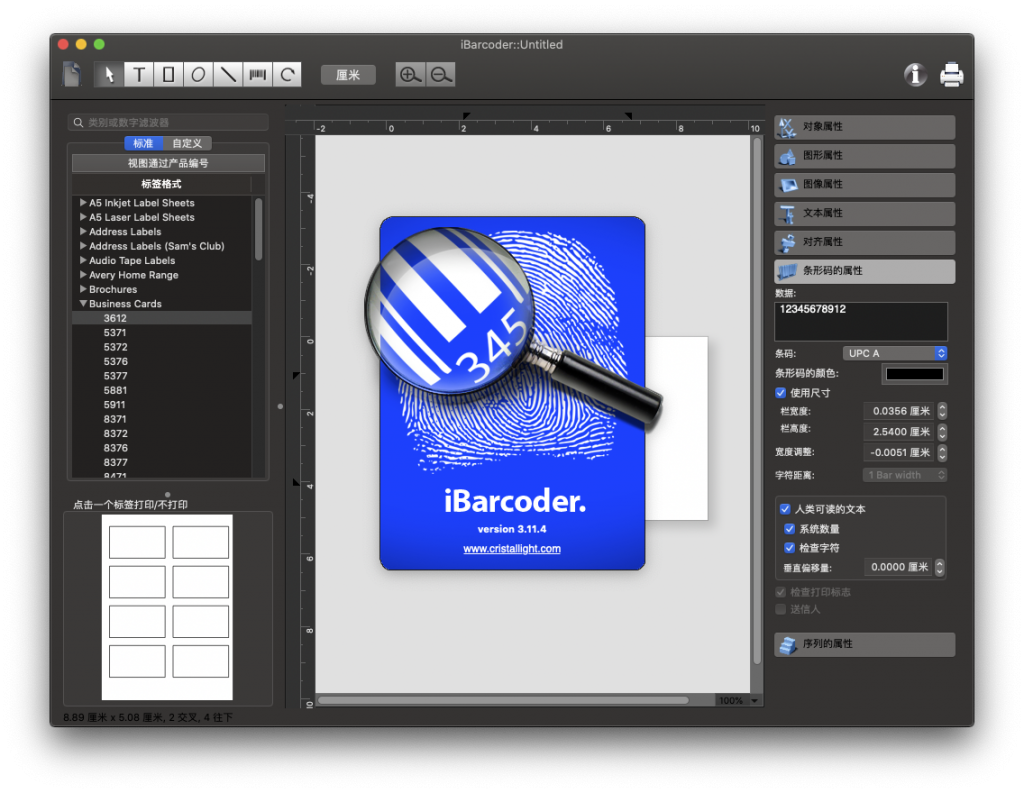
Task: Click the 对齐属性 panel icon
Action: pyautogui.click(x=788, y=242)
